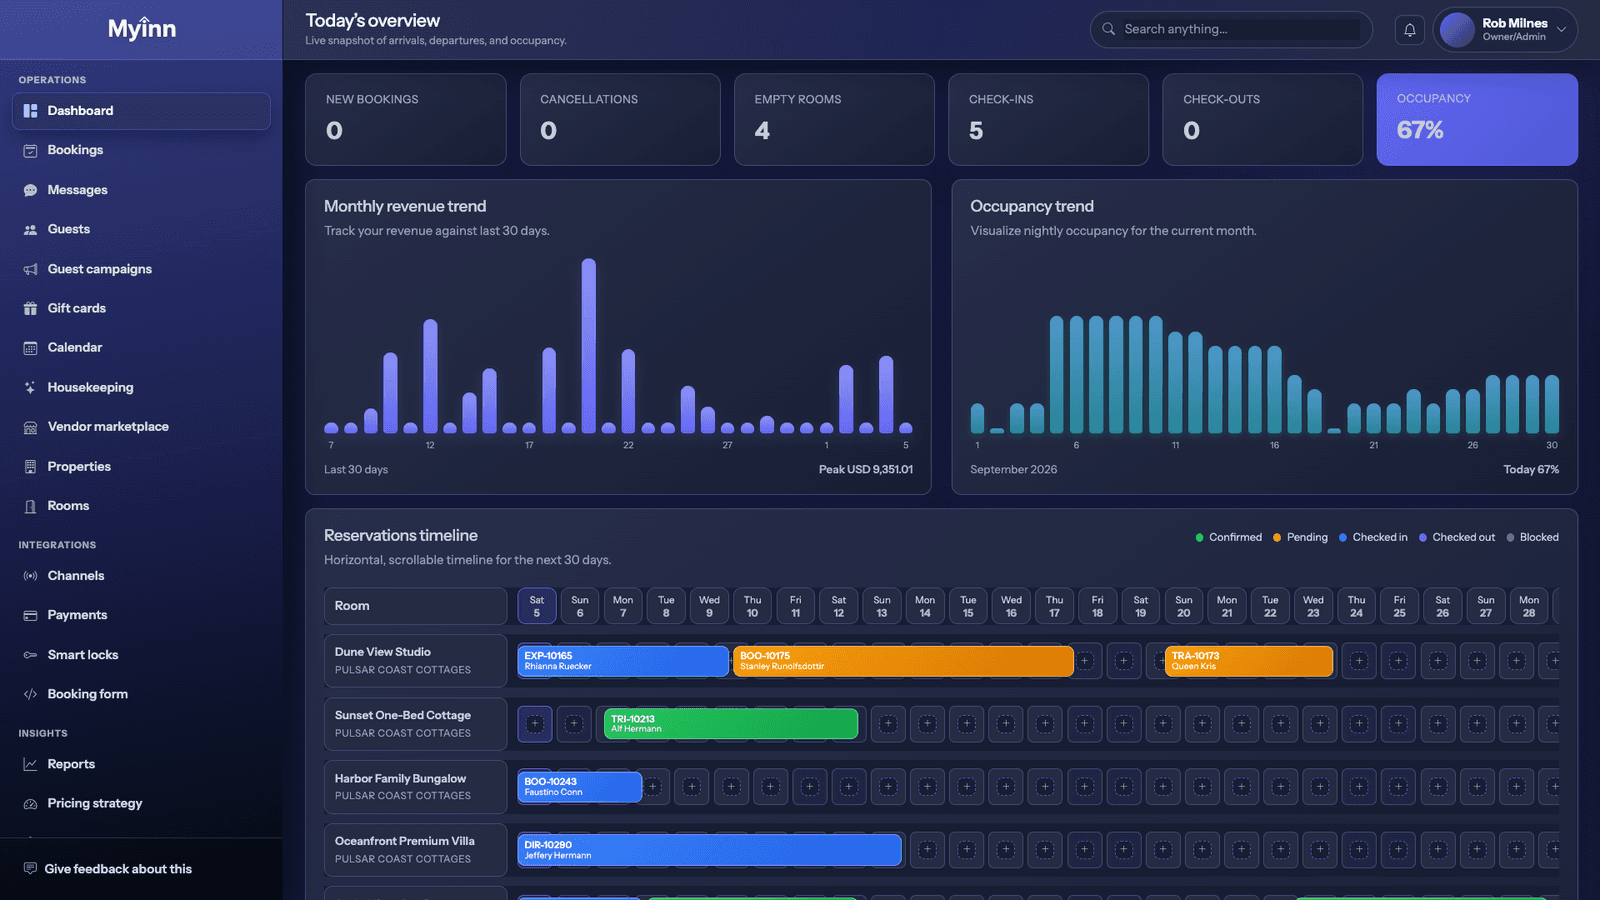Click the Channels broadcast icon
Screen dimensions: 1600x900
(30, 576)
